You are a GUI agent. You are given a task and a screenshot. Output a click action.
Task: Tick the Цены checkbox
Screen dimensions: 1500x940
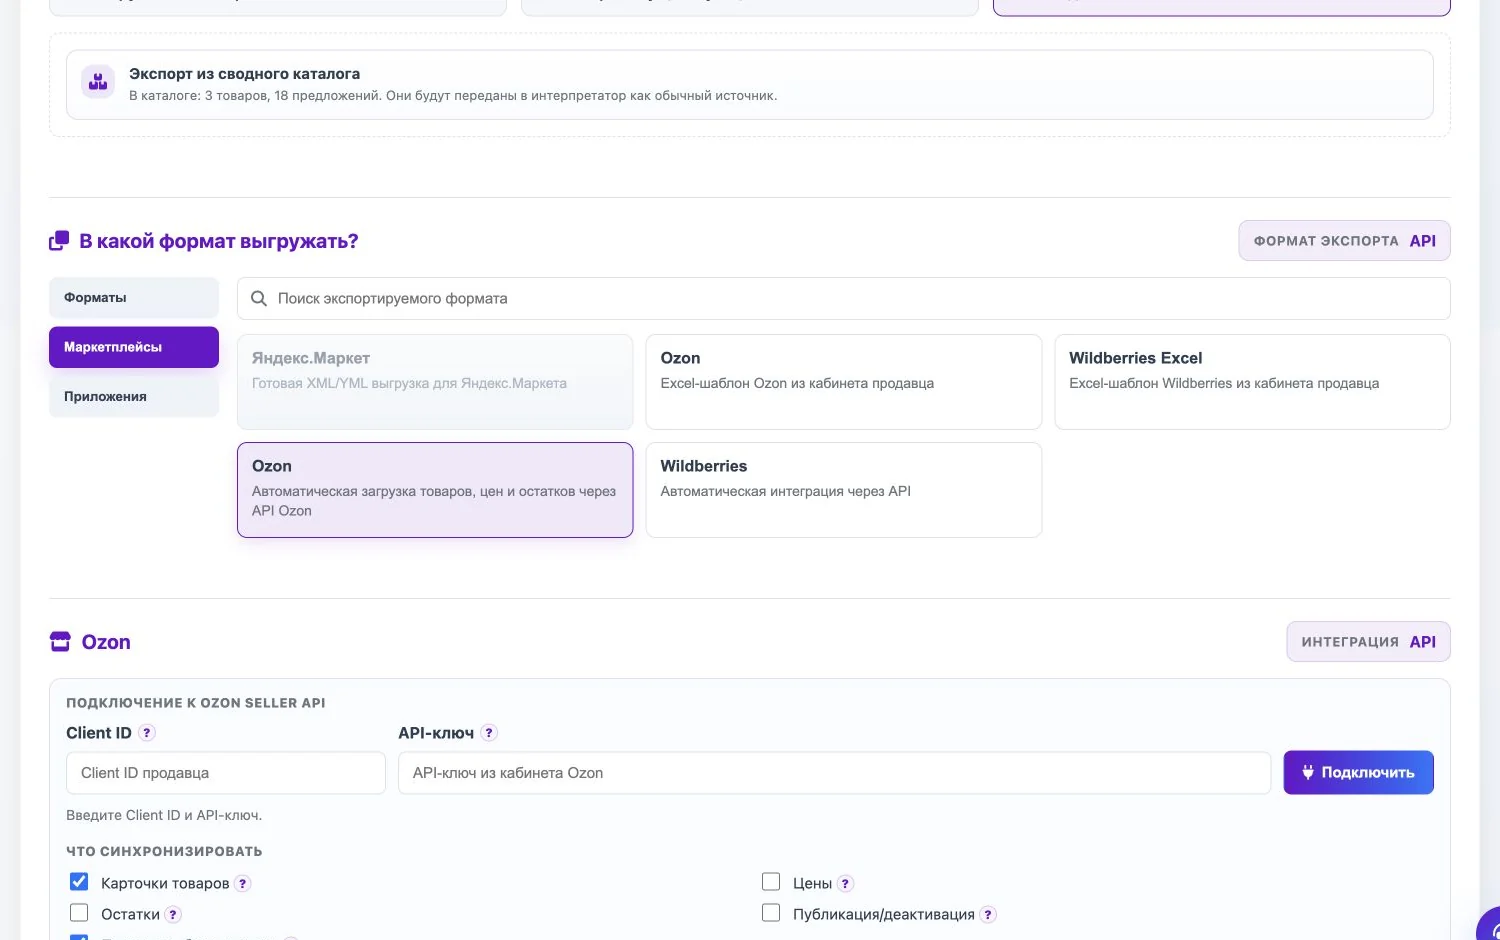(771, 882)
